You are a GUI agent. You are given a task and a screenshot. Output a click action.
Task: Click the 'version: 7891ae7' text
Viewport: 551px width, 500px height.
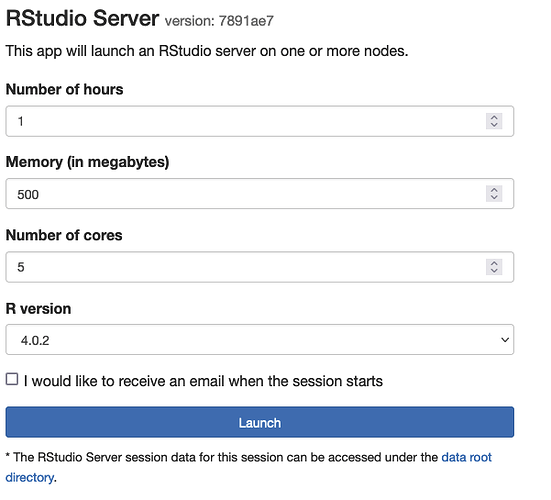coord(219,21)
